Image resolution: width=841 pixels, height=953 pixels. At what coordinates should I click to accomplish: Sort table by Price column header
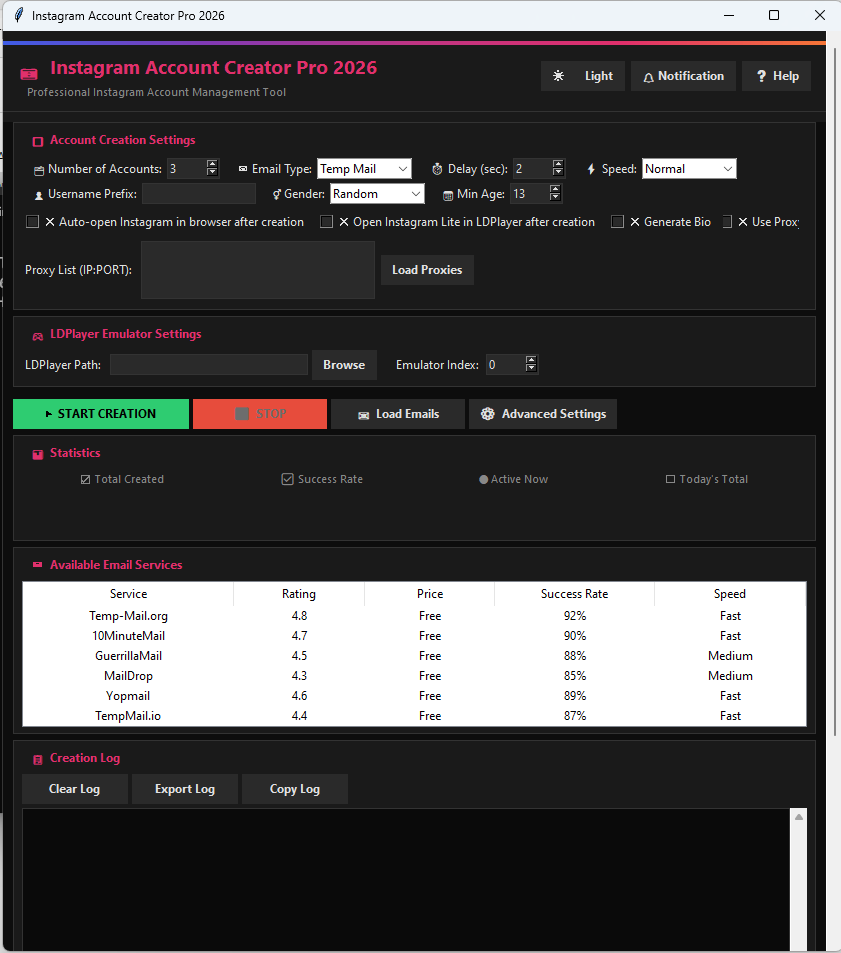(x=430, y=594)
